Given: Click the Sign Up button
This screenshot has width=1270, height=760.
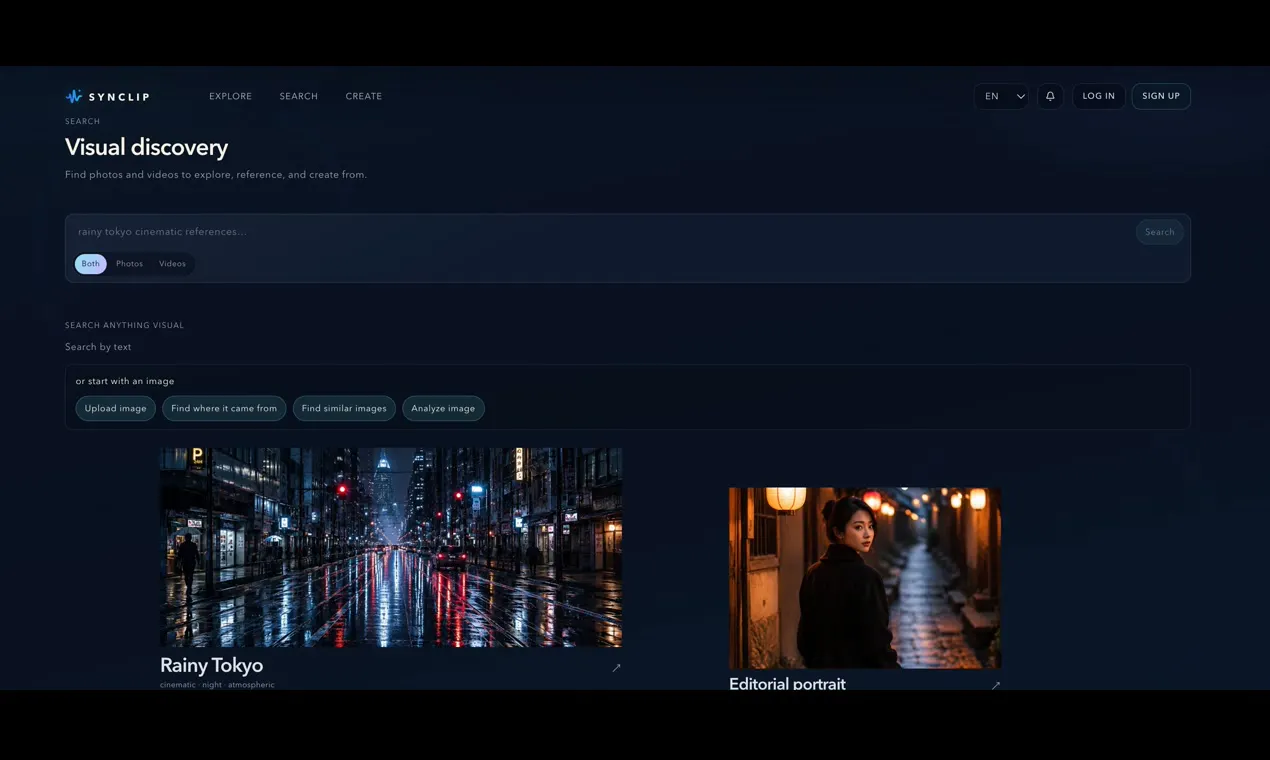Looking at the screenshot, I should coord(1161,96).
